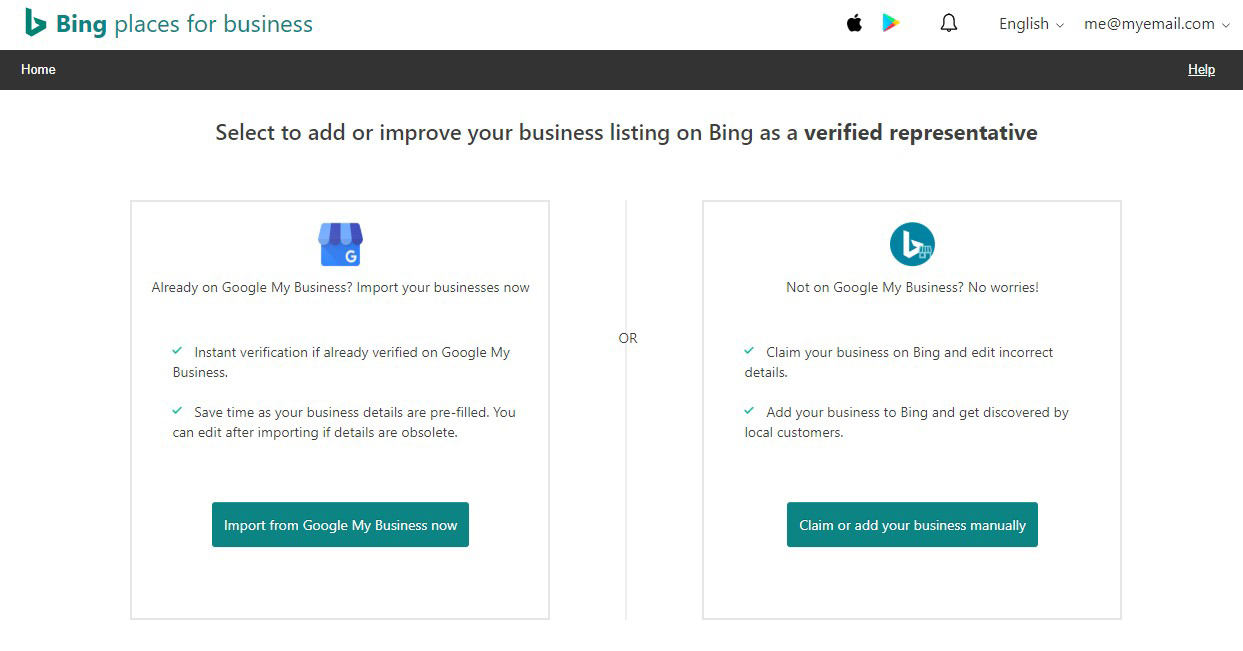Viewport: 1243px width, 651px height.
Task: Select the Home menu item
Action: [38, 69]
